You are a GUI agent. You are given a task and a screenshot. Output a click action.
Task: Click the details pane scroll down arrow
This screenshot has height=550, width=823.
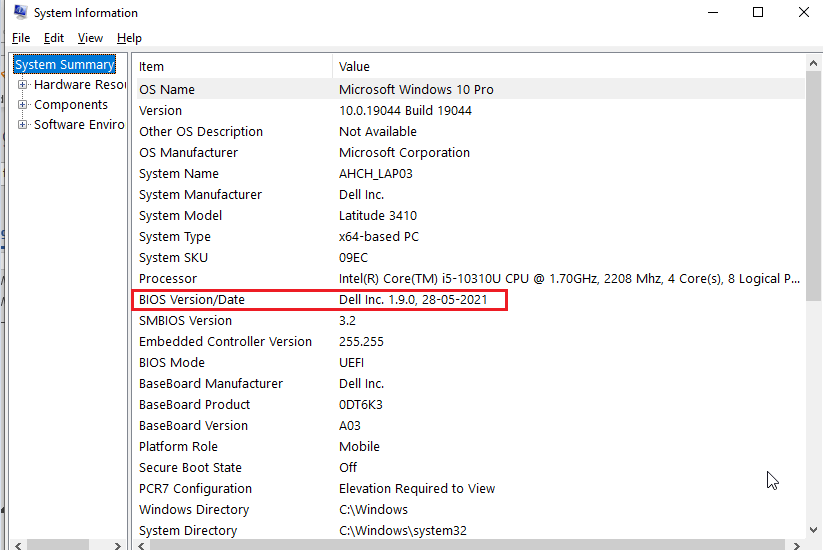point(814,530)
